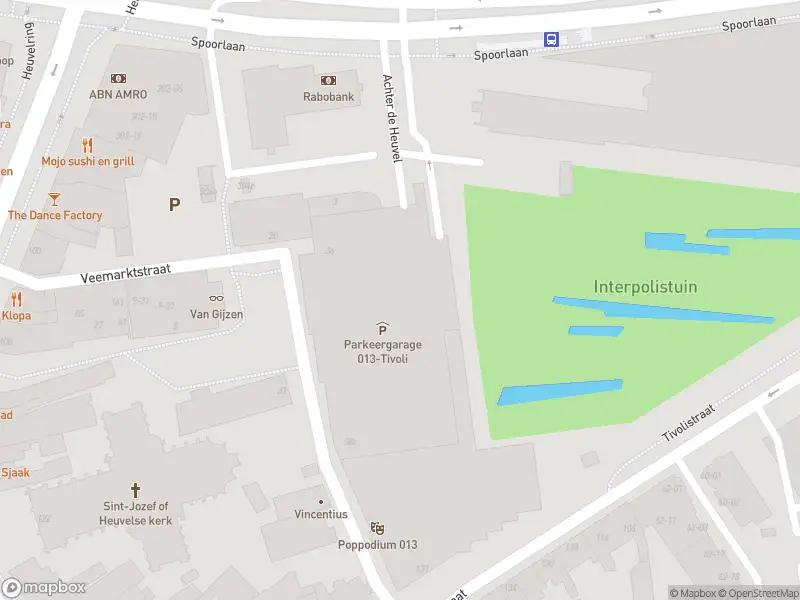Screen dimensions: 800x600
Task: Click the church cross icon for Sint-Jozef
Action: [135, 490]
